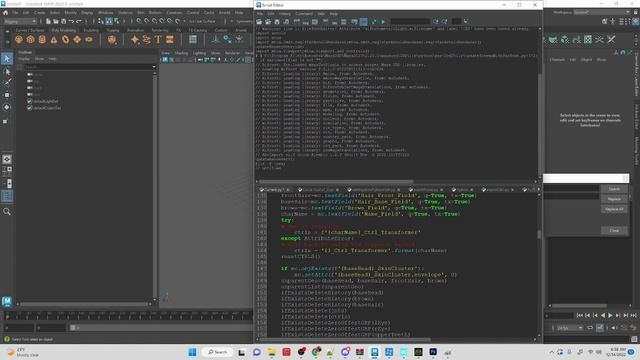The width and height of the screenshot is (640, 360).
Task: Click the save scene icon in status line
Action: pos(64,21)
